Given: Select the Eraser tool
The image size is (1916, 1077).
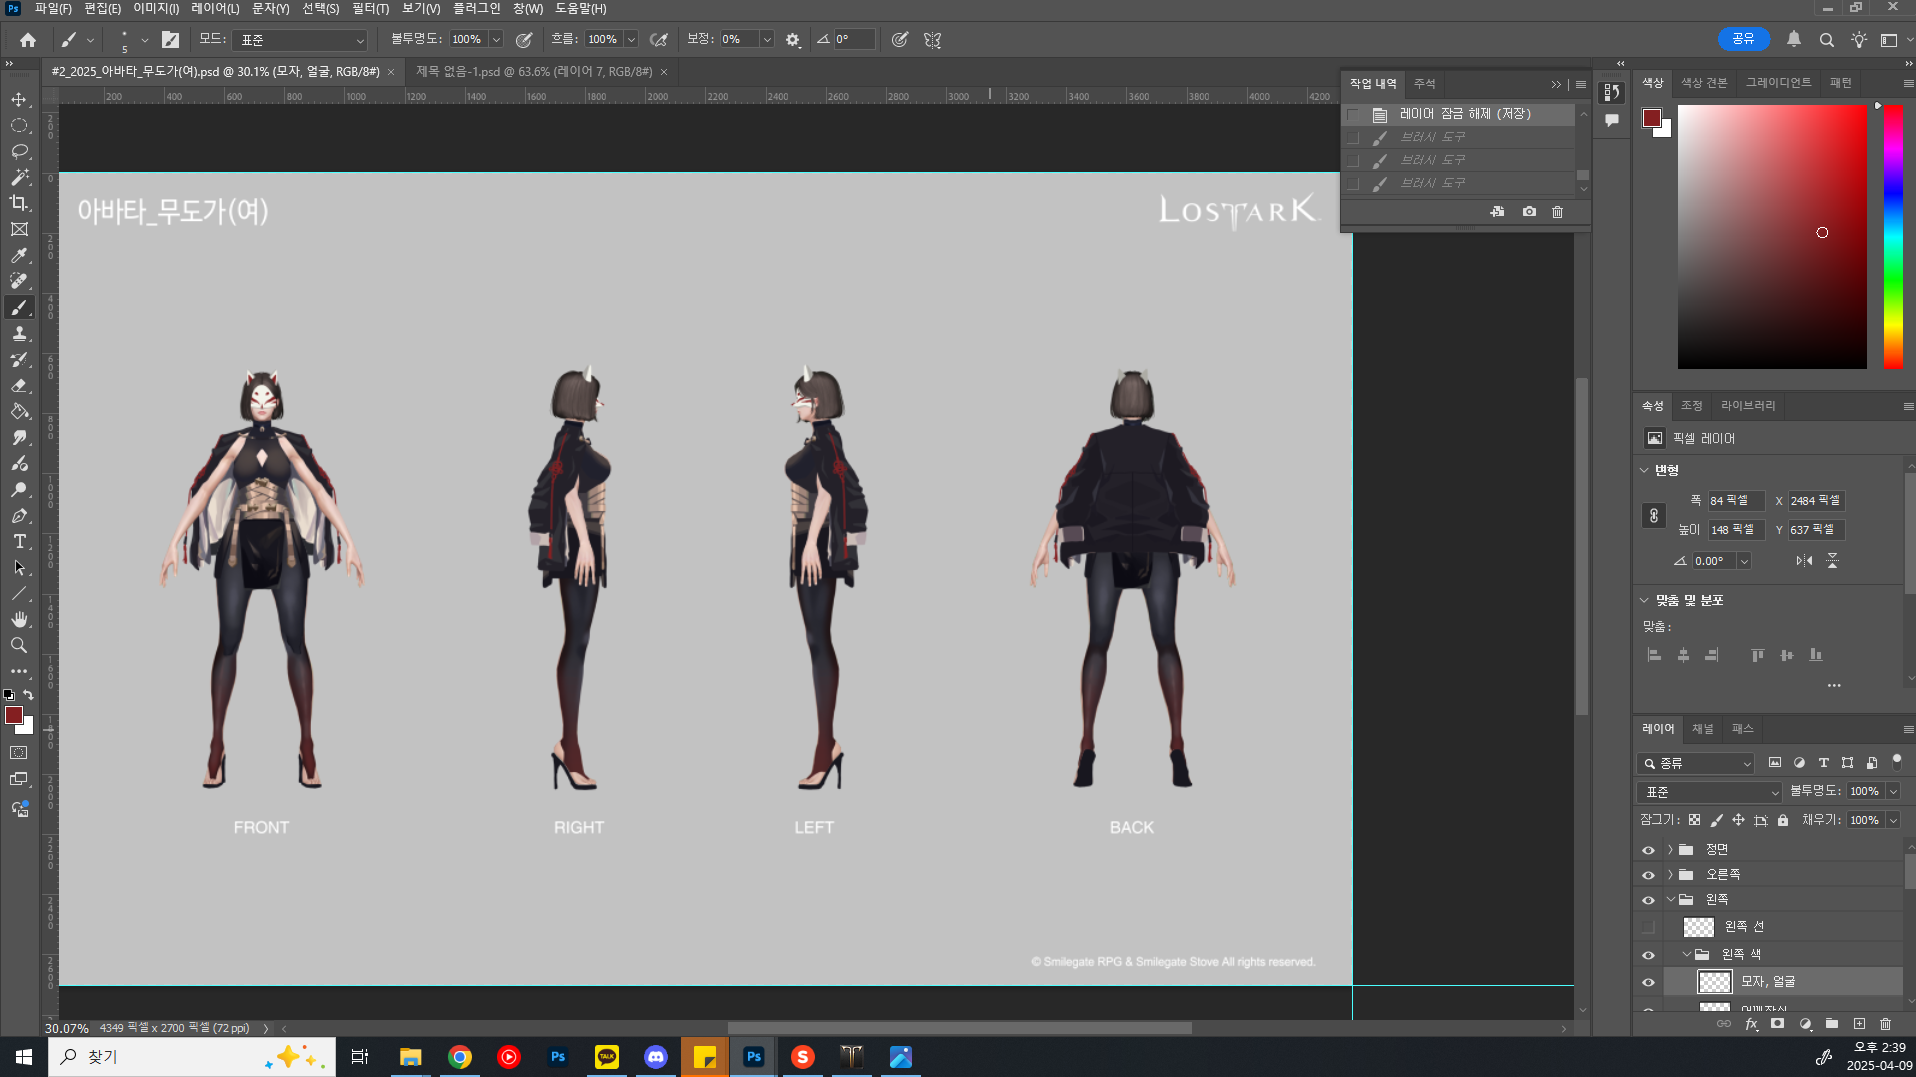Looking at the screenshot, I should coord(19,386).
